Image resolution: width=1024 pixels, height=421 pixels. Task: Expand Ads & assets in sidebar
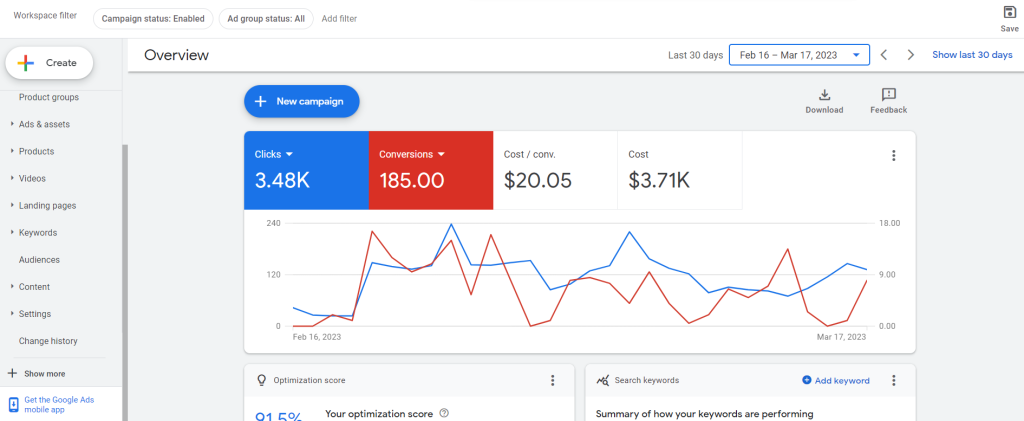click(44, 124)
